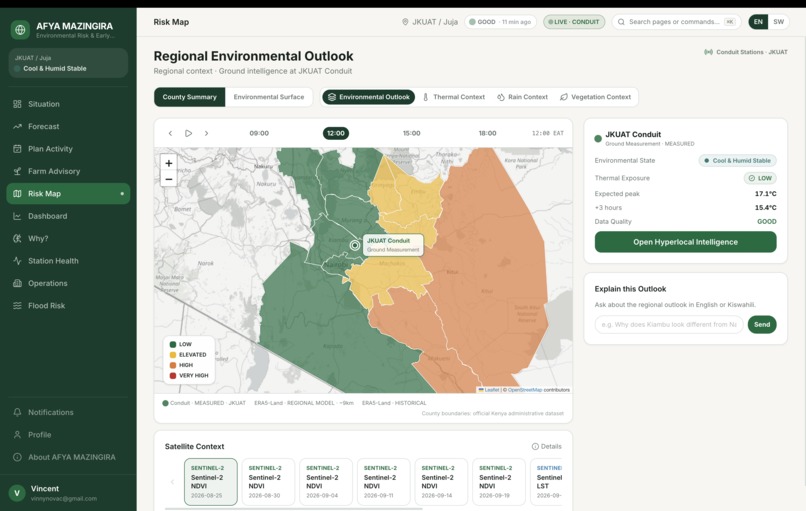Step timeline forward with right arrow
Screen dimensions: 806x511
point(207,134)
